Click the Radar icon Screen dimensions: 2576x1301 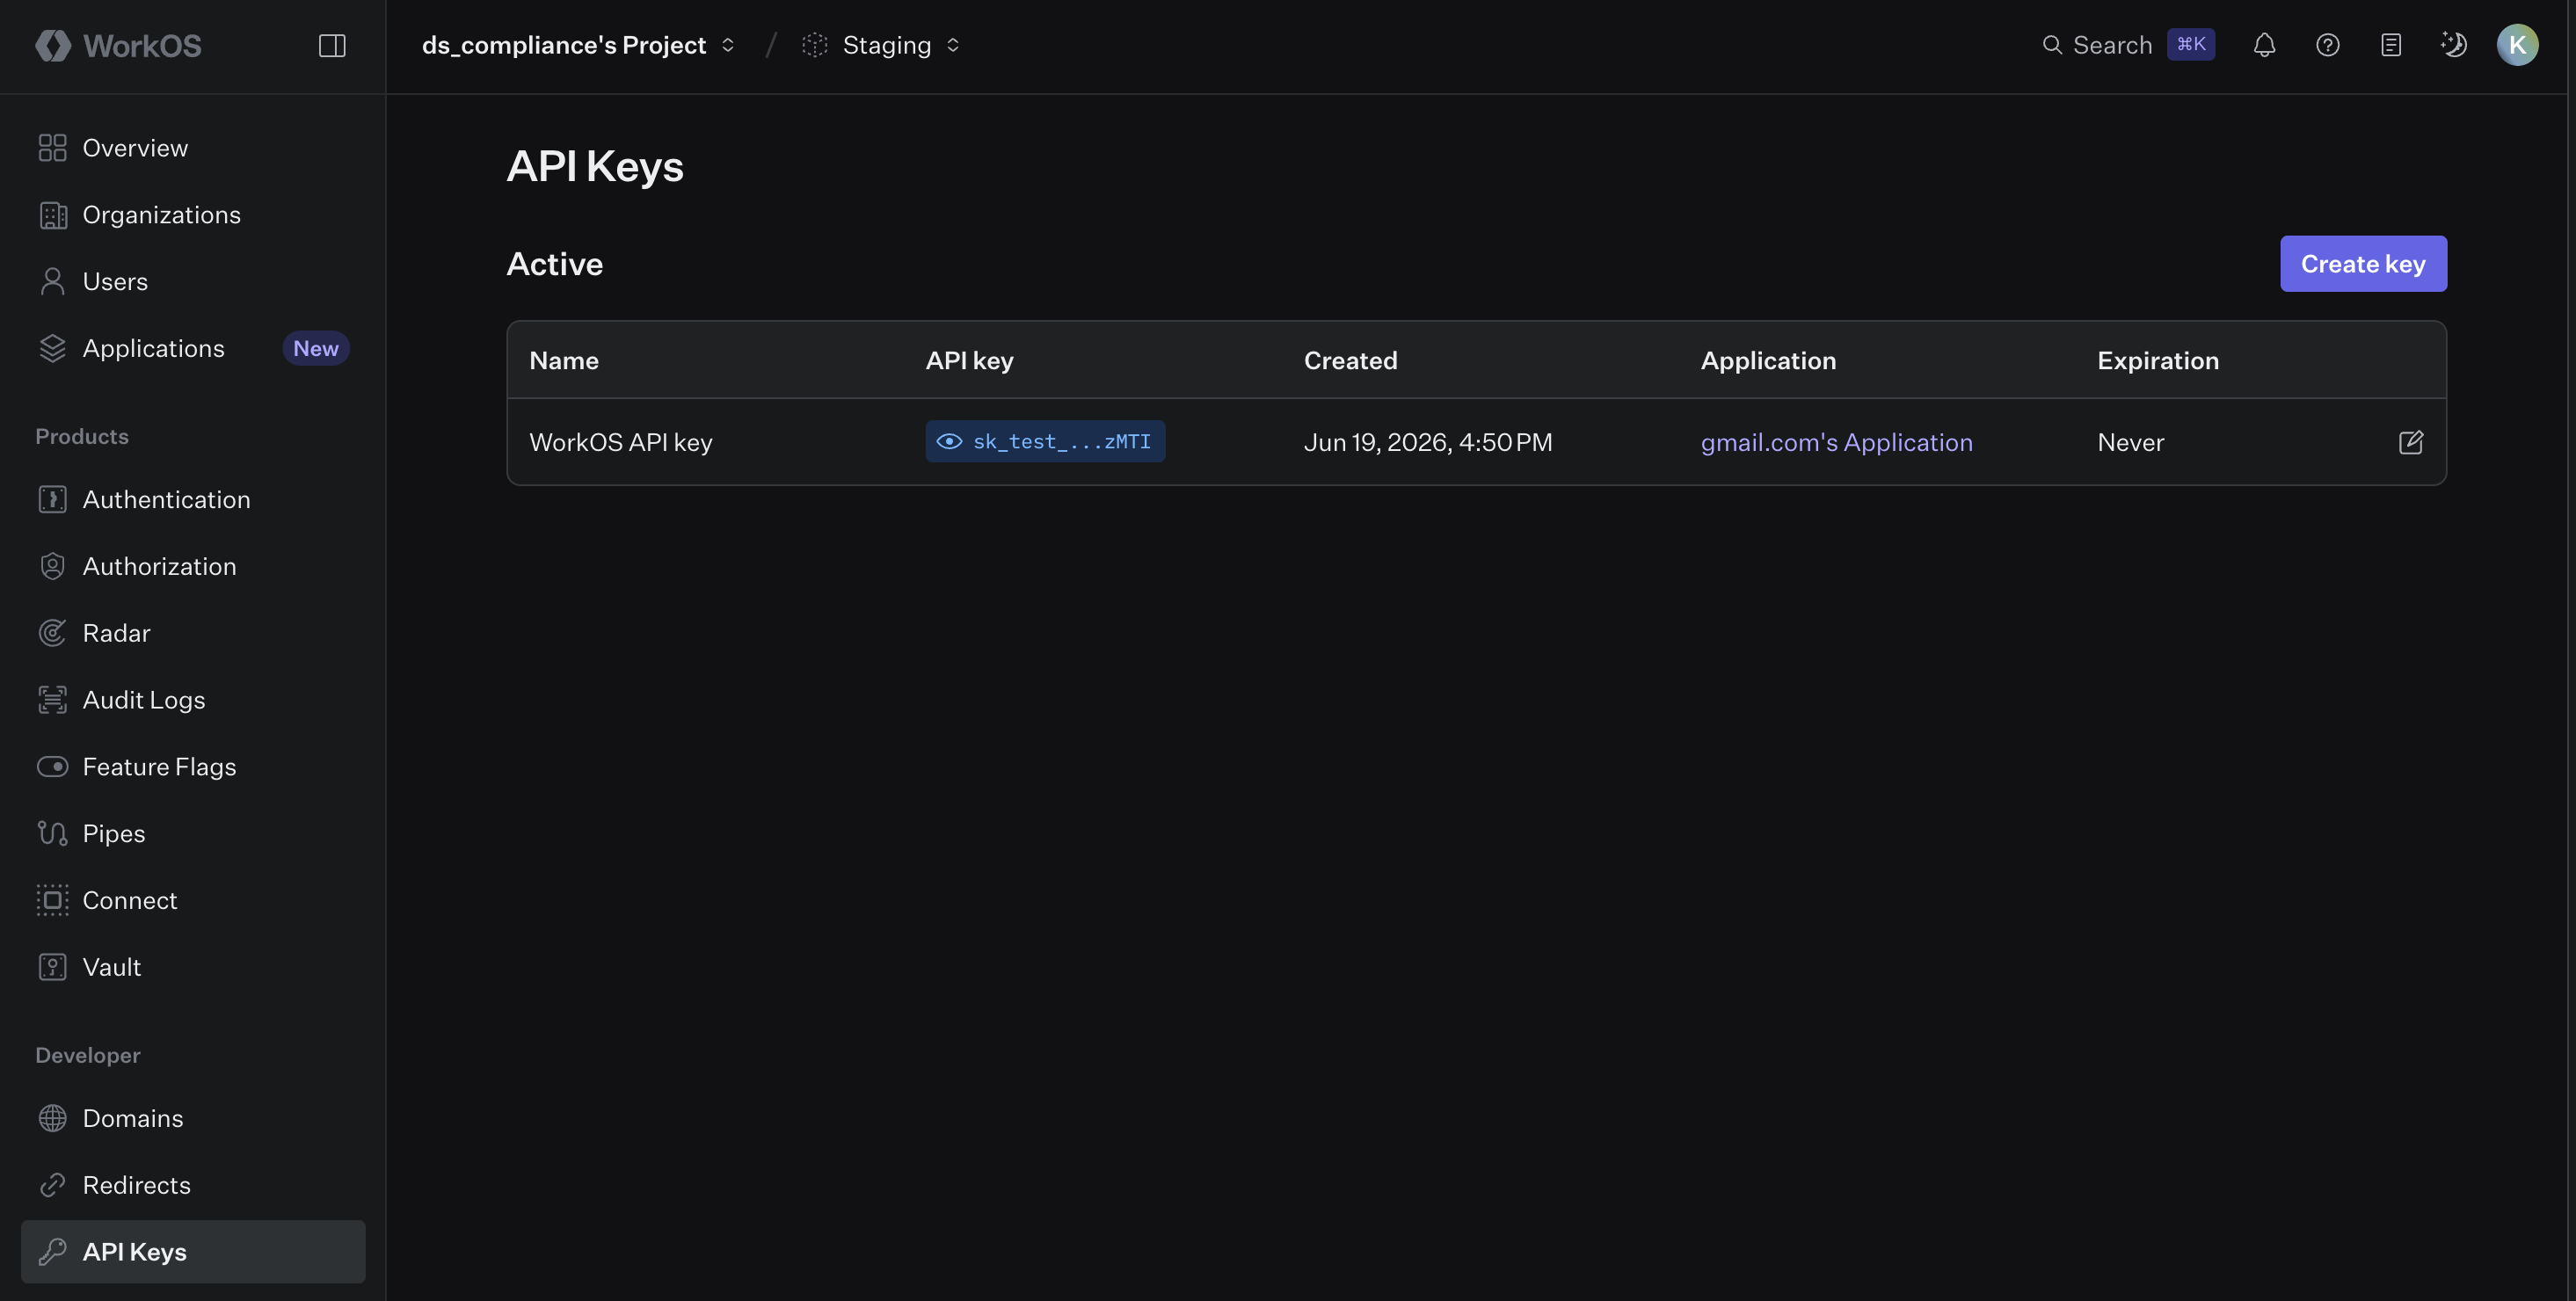[x=52, y=633]
